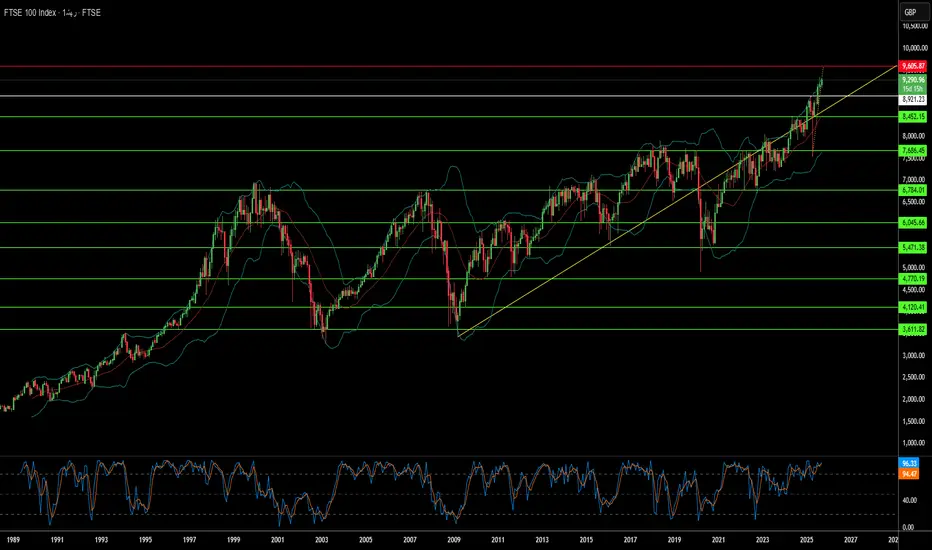The height and width of the screenshot is (550, 932).
Task: Select the white horizontal line drawing
Action: tap(449, 96)
